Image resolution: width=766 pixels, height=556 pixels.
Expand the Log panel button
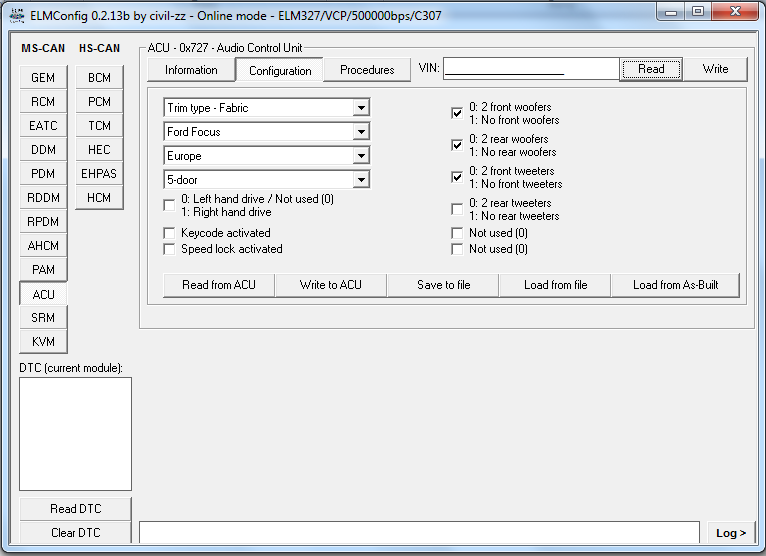click(x=731, y=533)
